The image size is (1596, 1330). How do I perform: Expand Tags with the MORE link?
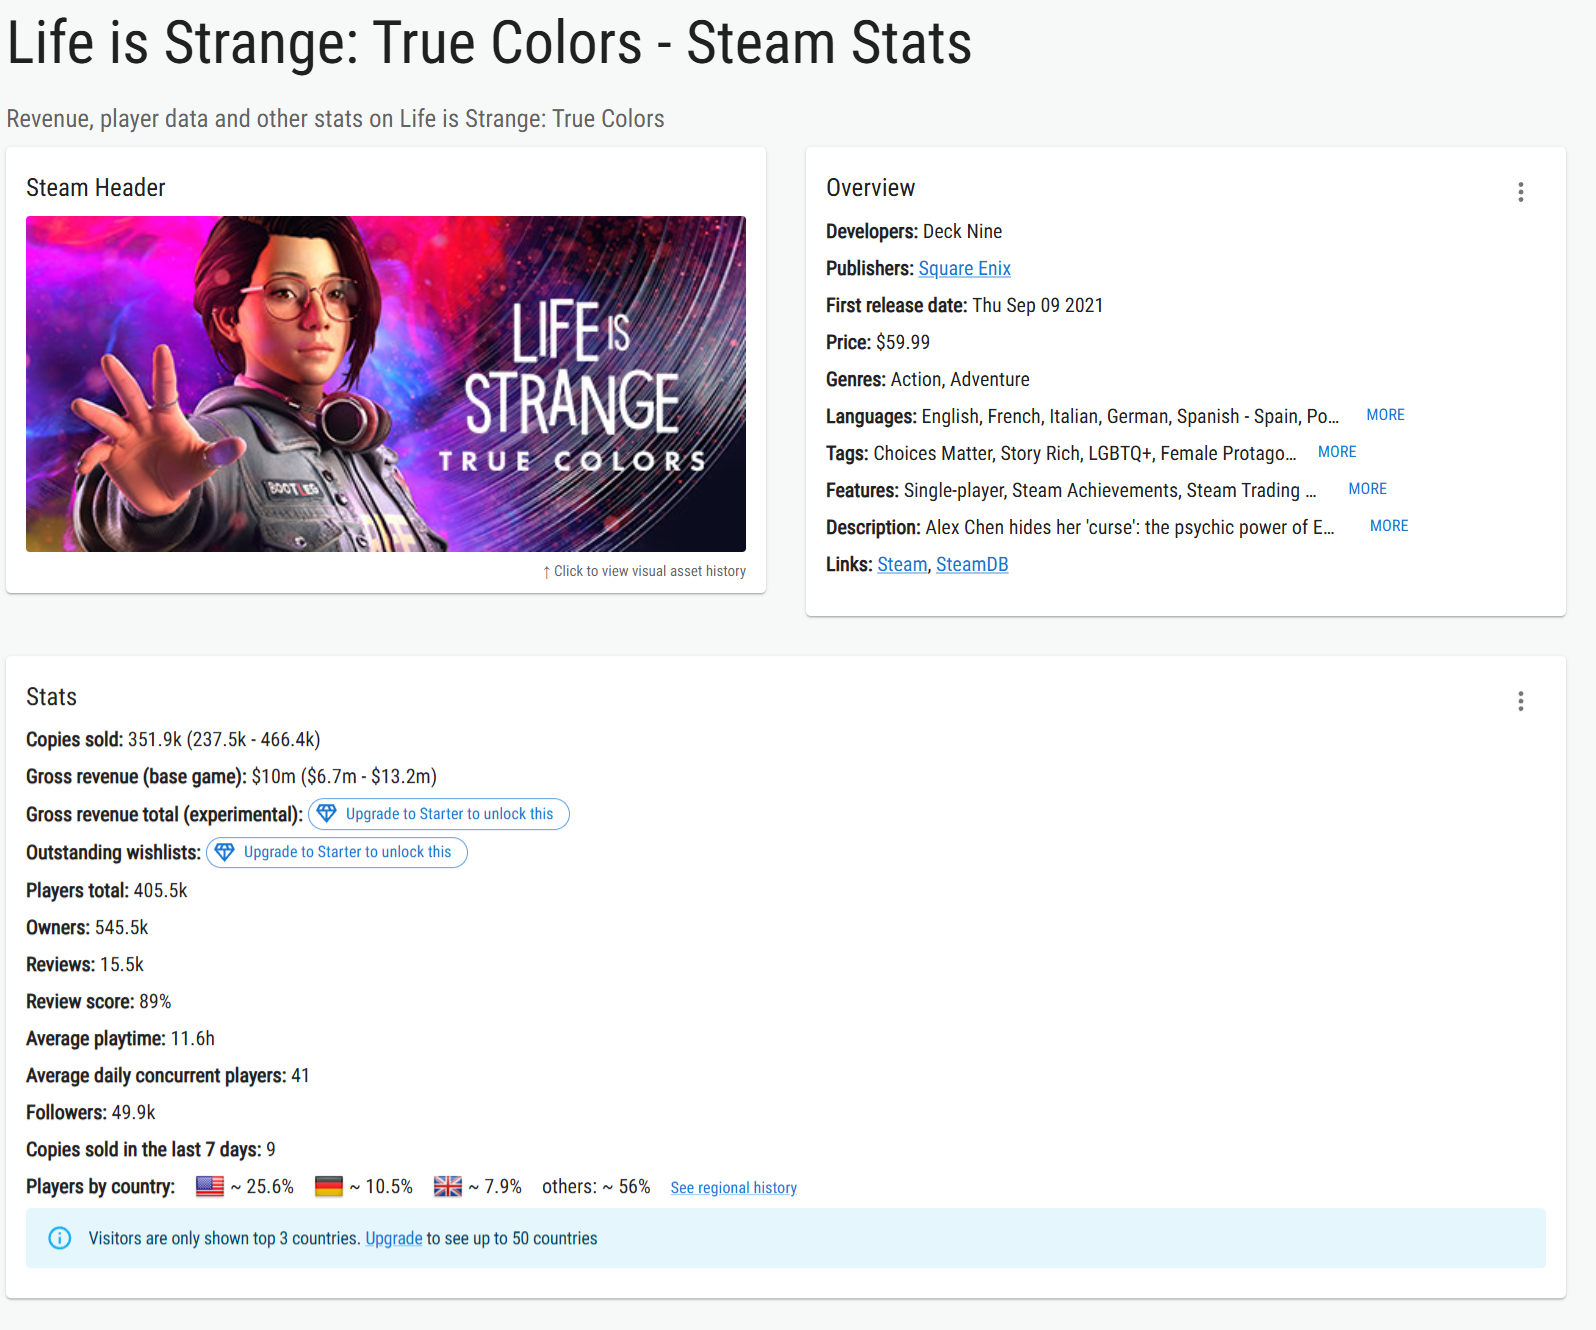[1337, 452]
